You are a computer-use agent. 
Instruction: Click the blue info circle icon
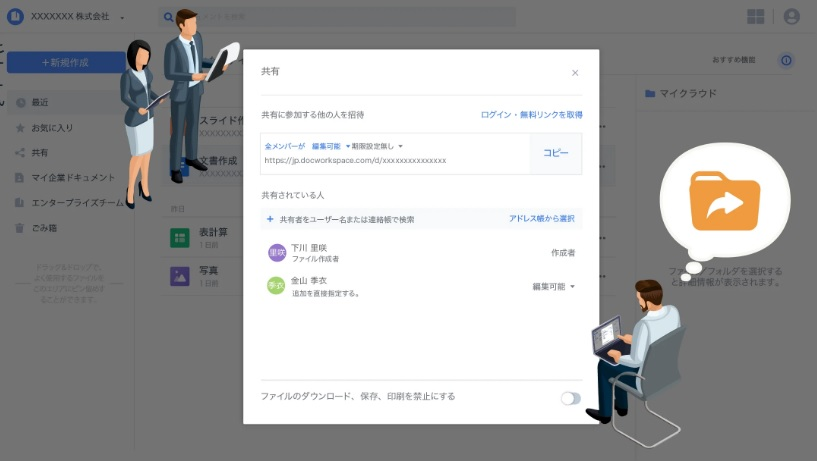point(786,61)
